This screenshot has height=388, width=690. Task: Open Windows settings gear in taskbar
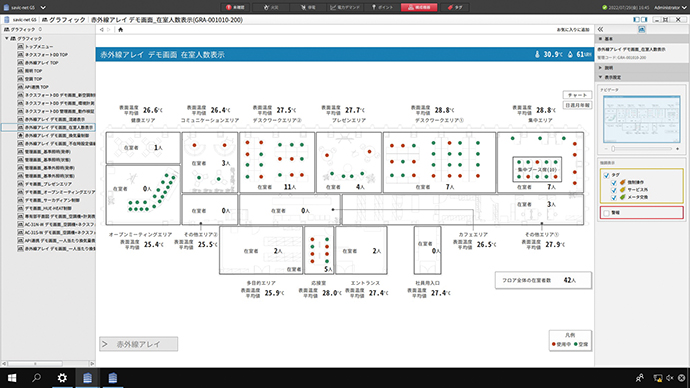tap(62, 378)
